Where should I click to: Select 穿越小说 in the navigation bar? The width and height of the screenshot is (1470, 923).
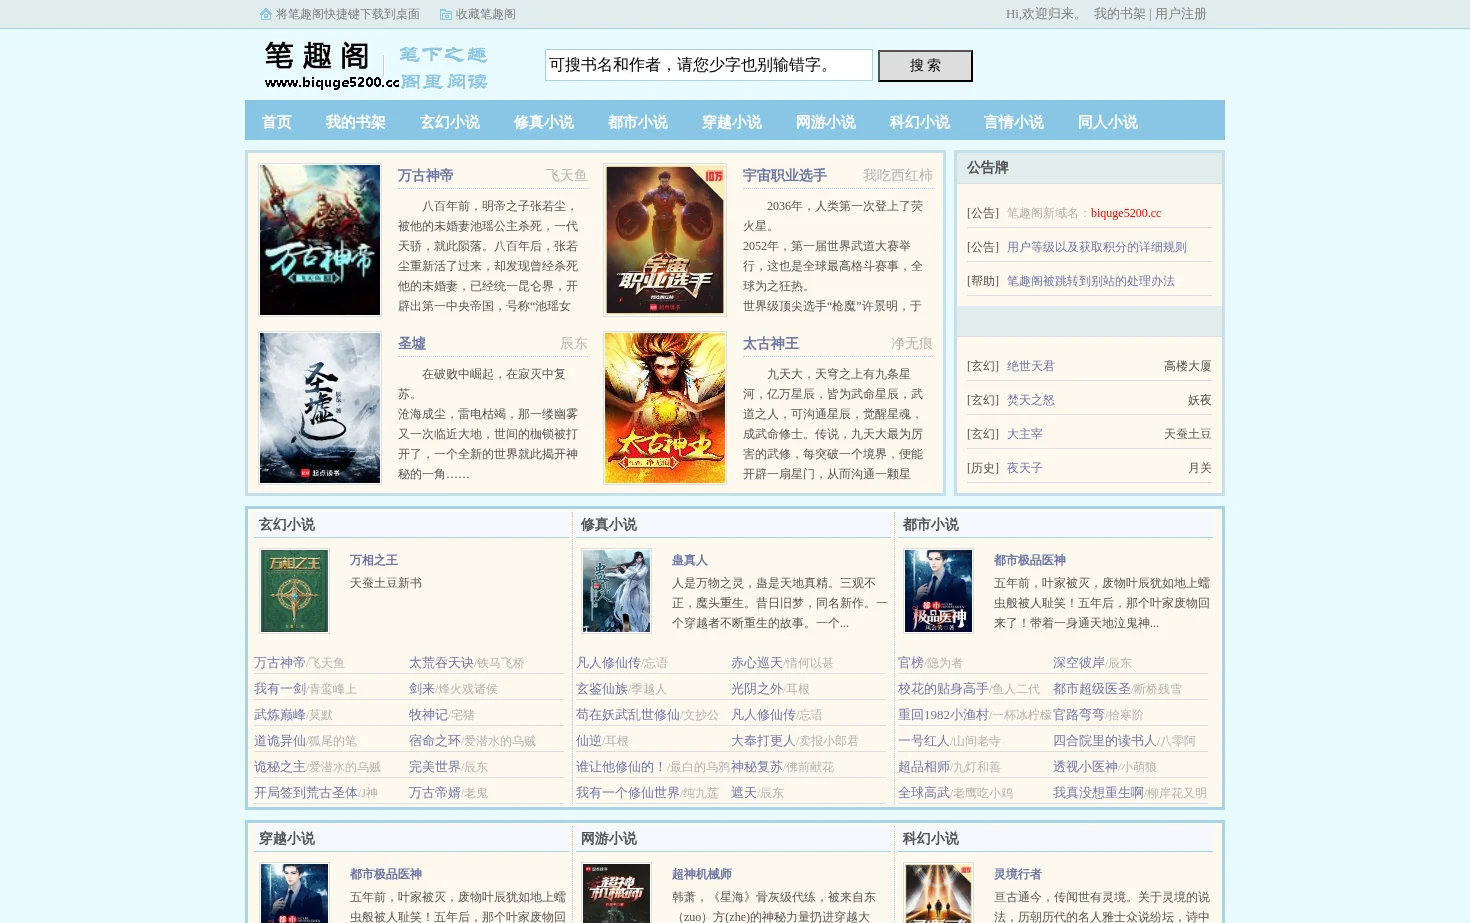point(732,122)
